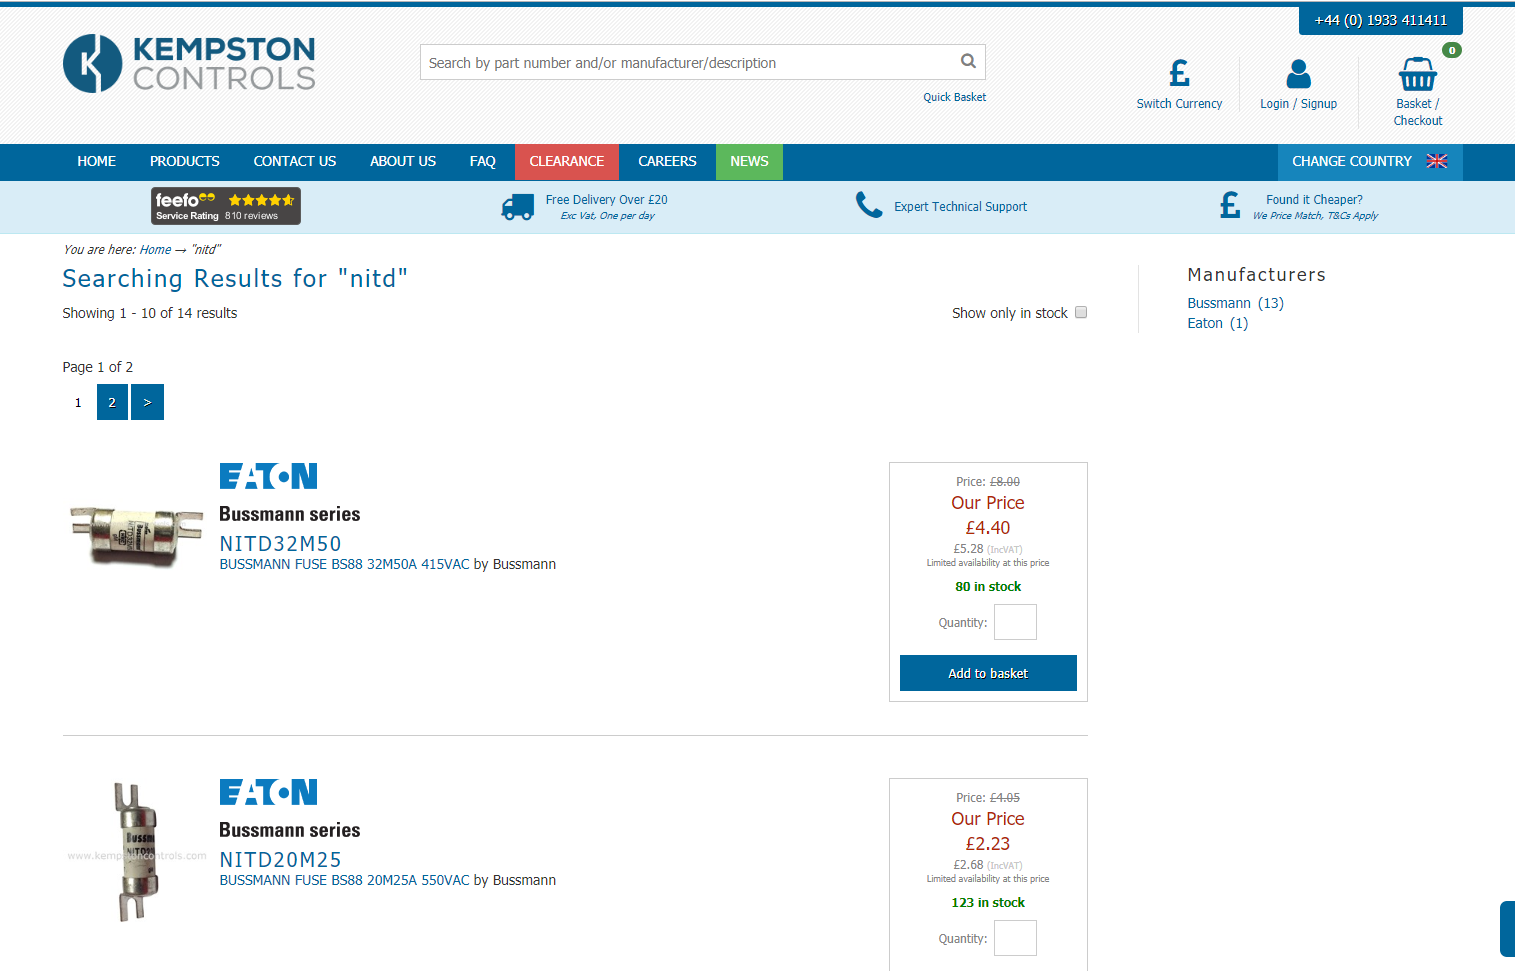The height and width of the screenshot is (971, 1515).
Task: Click quantity field for NITD32M50
Action: coord(1015,622)
